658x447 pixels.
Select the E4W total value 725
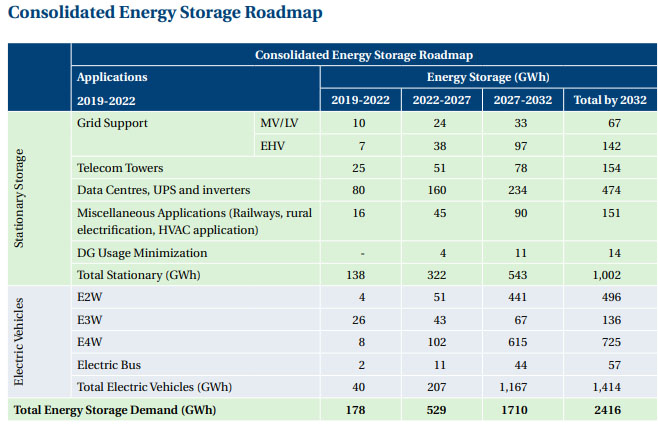[614, 342]
